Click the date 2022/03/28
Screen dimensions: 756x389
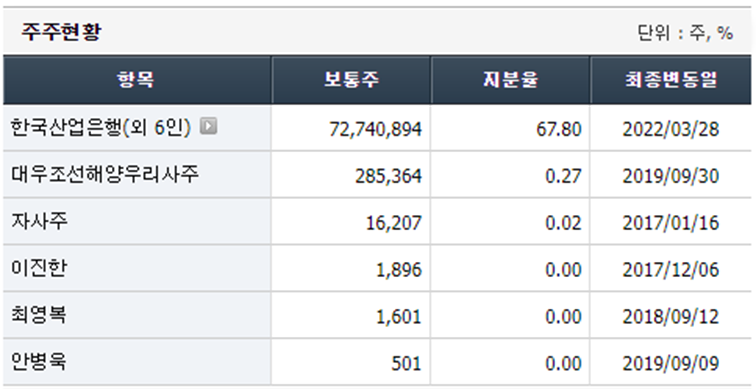coord(671,129)
